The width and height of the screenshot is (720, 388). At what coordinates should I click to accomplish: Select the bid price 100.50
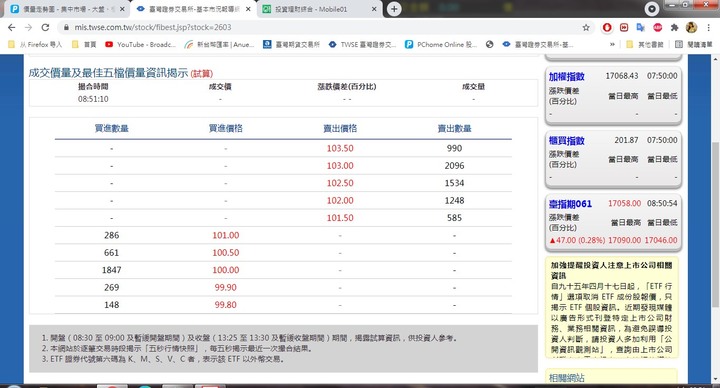[225, 253]
